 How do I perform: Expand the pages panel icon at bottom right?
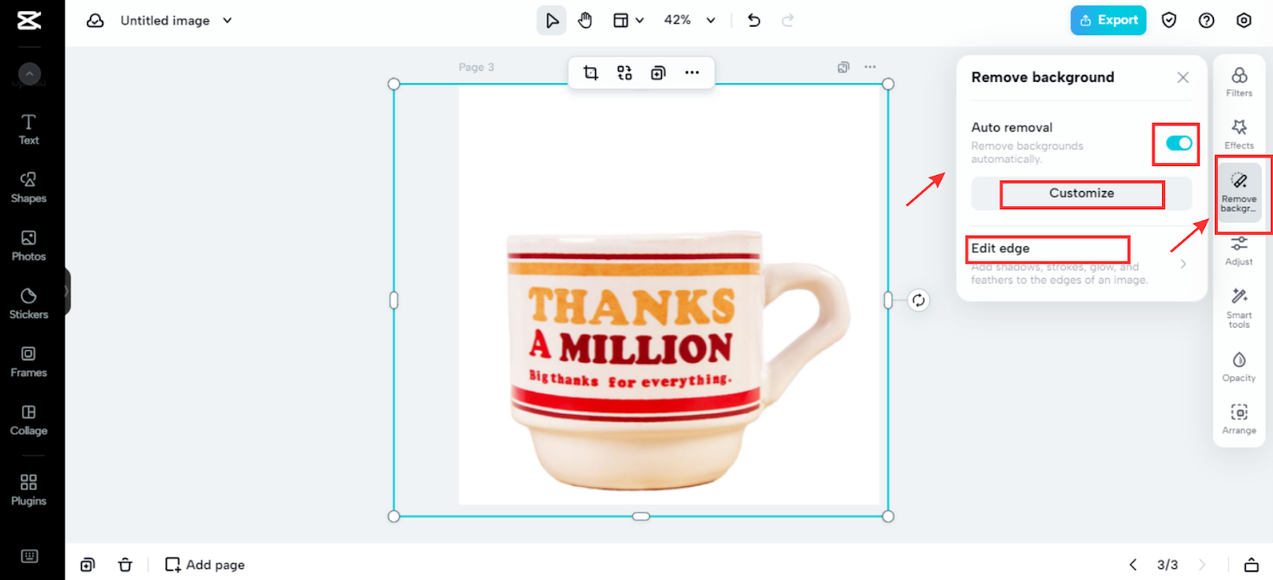tap(1251, 565)
